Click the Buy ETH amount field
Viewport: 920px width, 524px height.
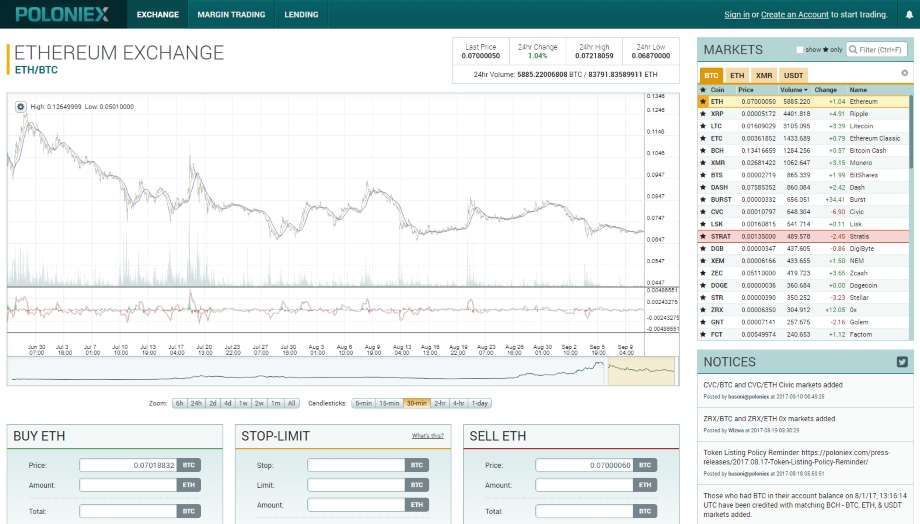(x=128, y=485)
